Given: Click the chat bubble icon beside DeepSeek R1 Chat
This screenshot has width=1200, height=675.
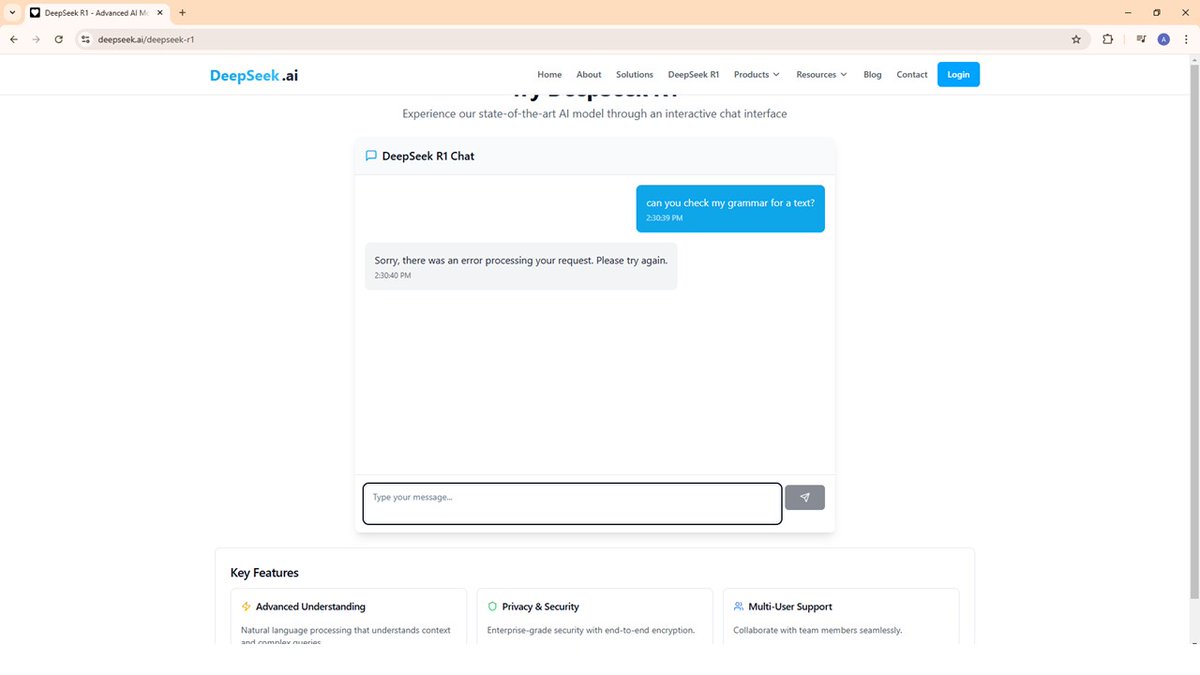Looking at the screenshot, I should pyautogui.click(x=371, y=156).
